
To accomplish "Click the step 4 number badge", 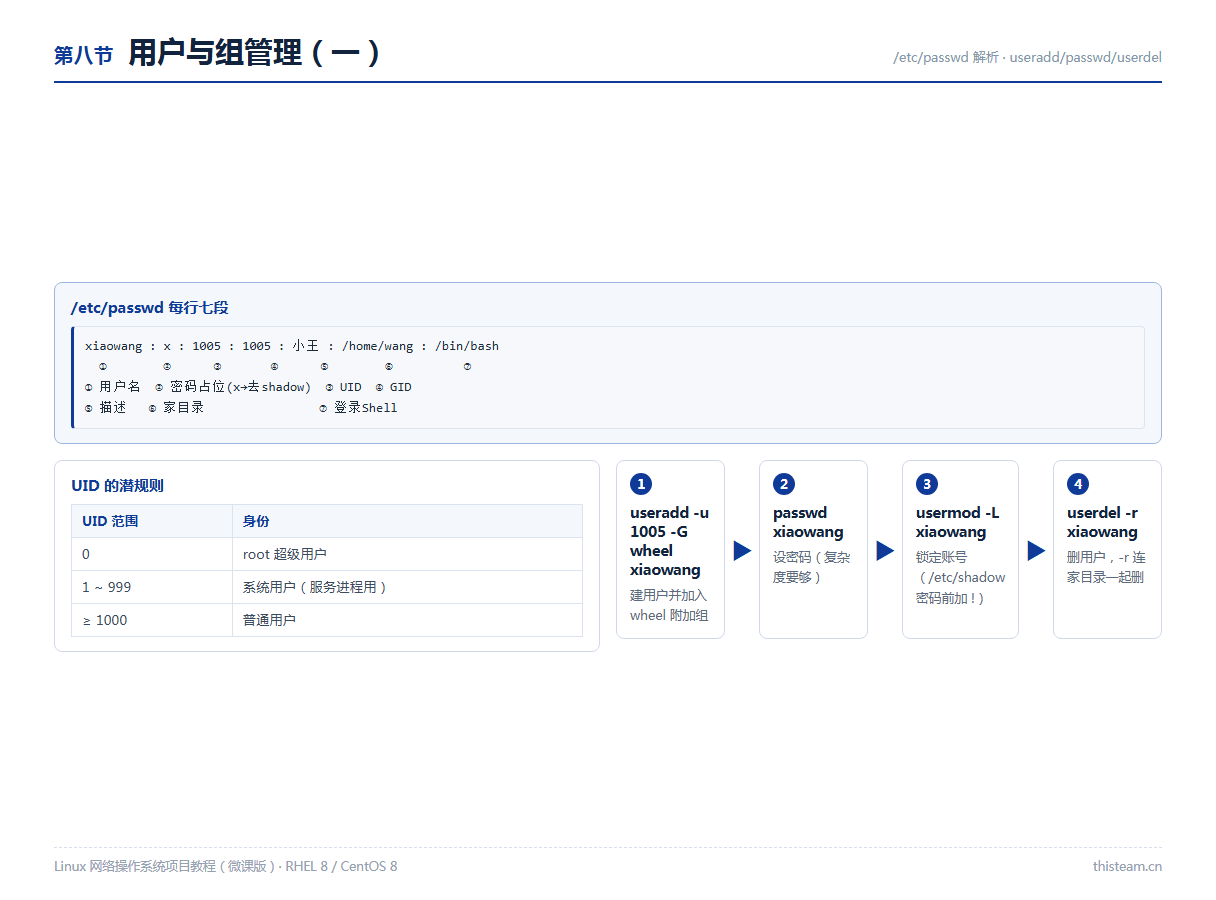I will [1078, 484].
